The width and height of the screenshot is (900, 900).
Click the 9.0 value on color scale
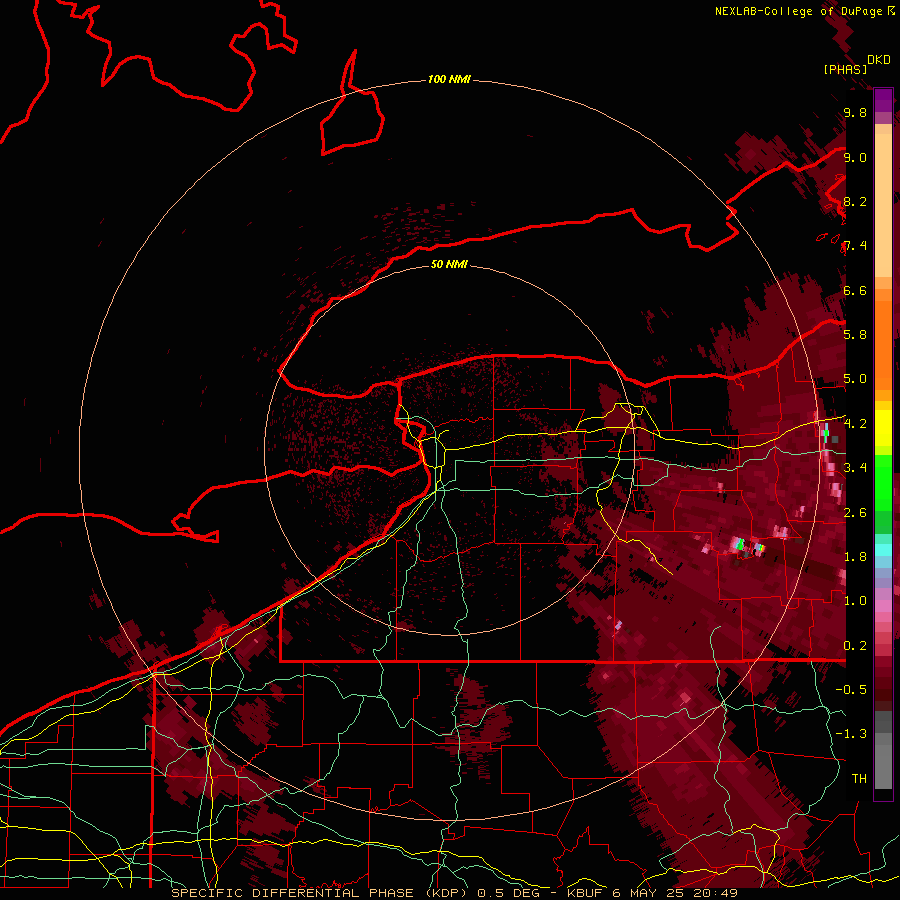tap(855, 157)
